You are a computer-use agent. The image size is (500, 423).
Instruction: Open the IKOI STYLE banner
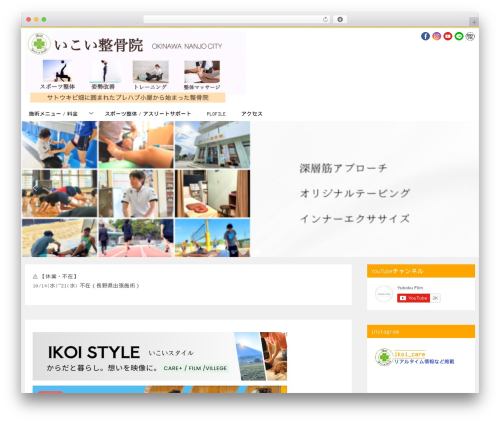(x=160, y=356)
